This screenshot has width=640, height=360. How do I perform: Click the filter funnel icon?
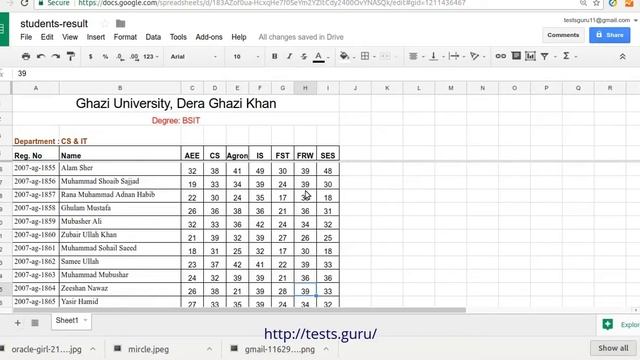[x=544, y=56]
